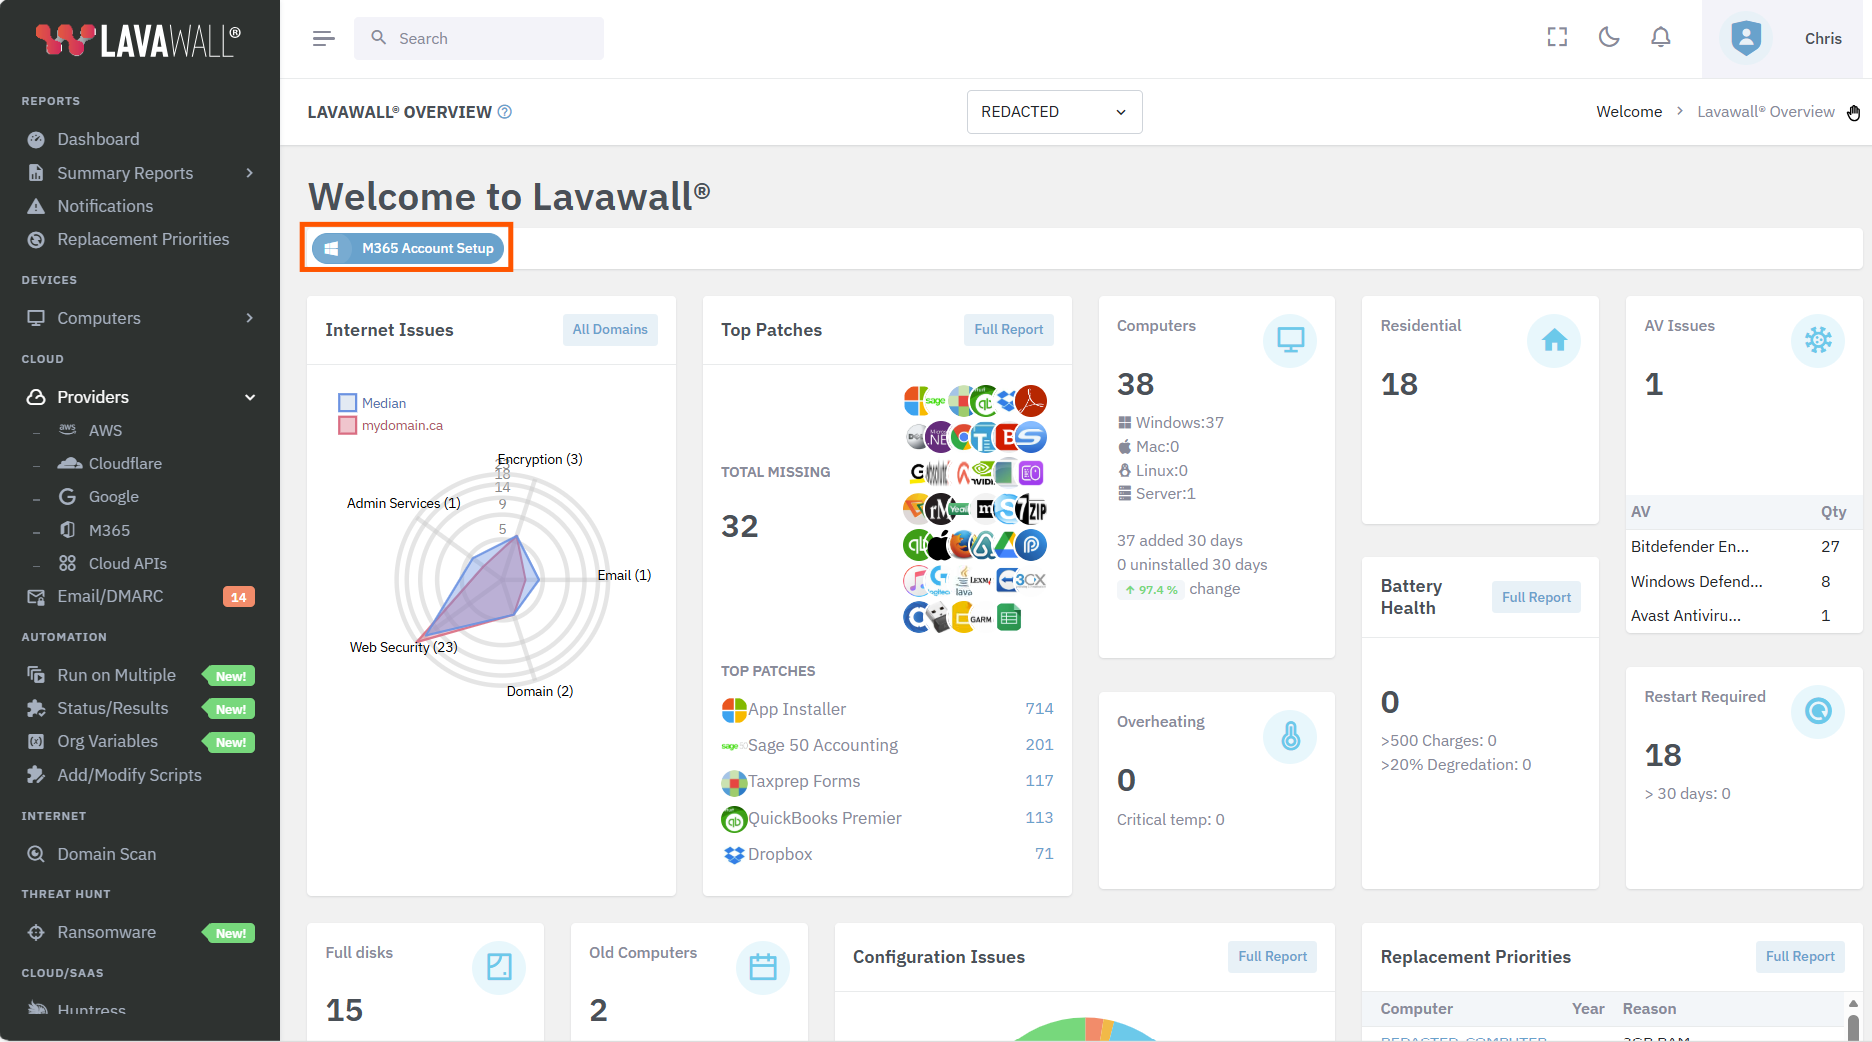Open the notifications bell icon
This screenshot has width=1872, height=1042.
pos(1660,38)
